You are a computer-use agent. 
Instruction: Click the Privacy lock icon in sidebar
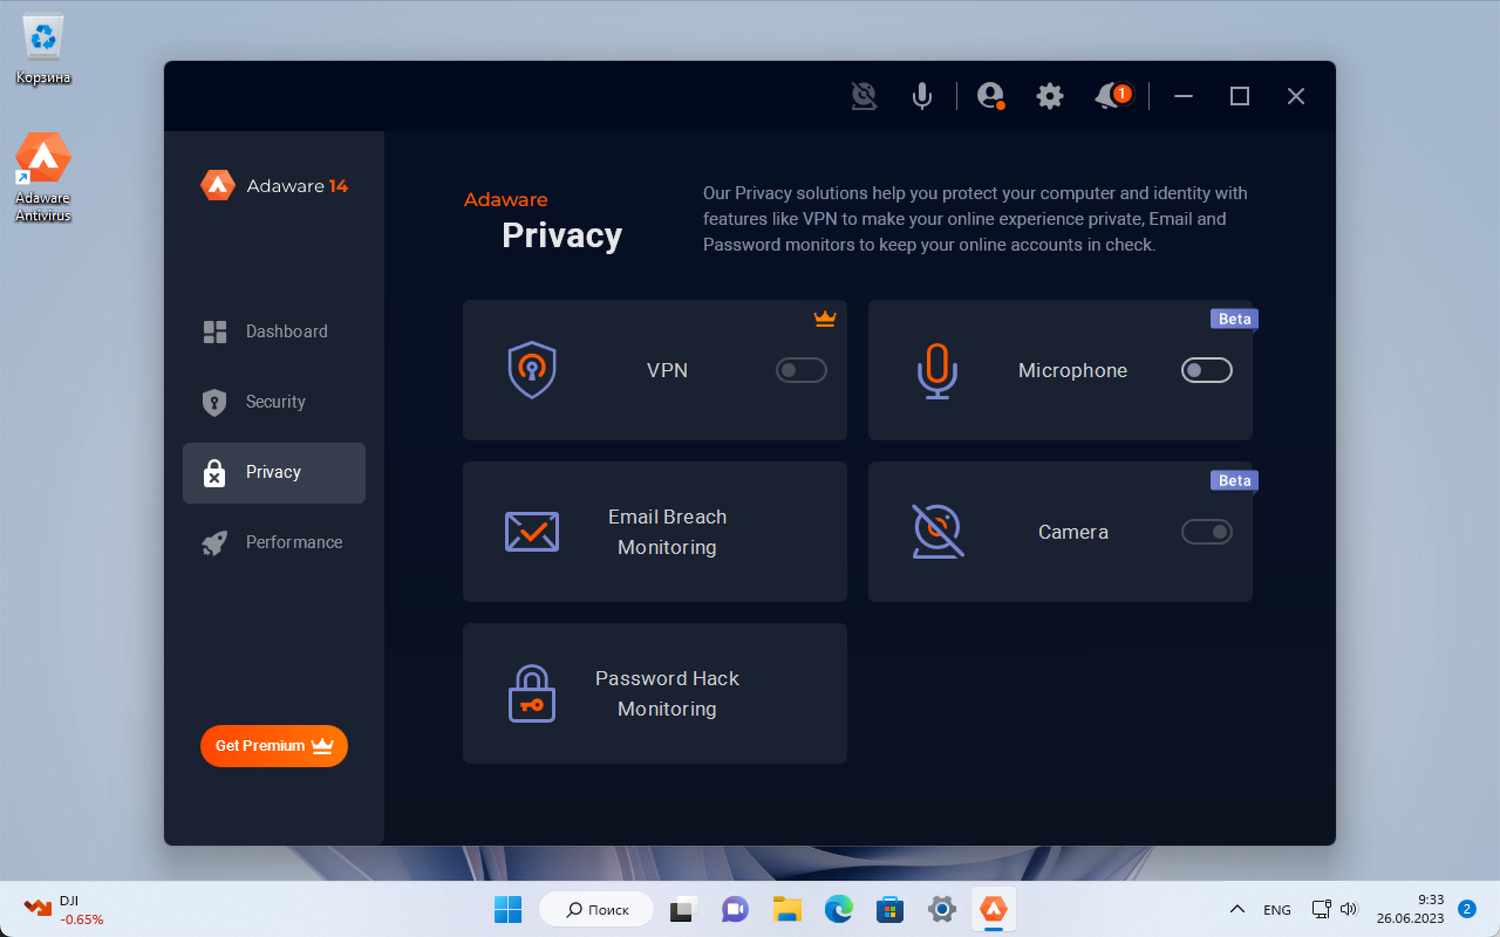coord(214,472)
